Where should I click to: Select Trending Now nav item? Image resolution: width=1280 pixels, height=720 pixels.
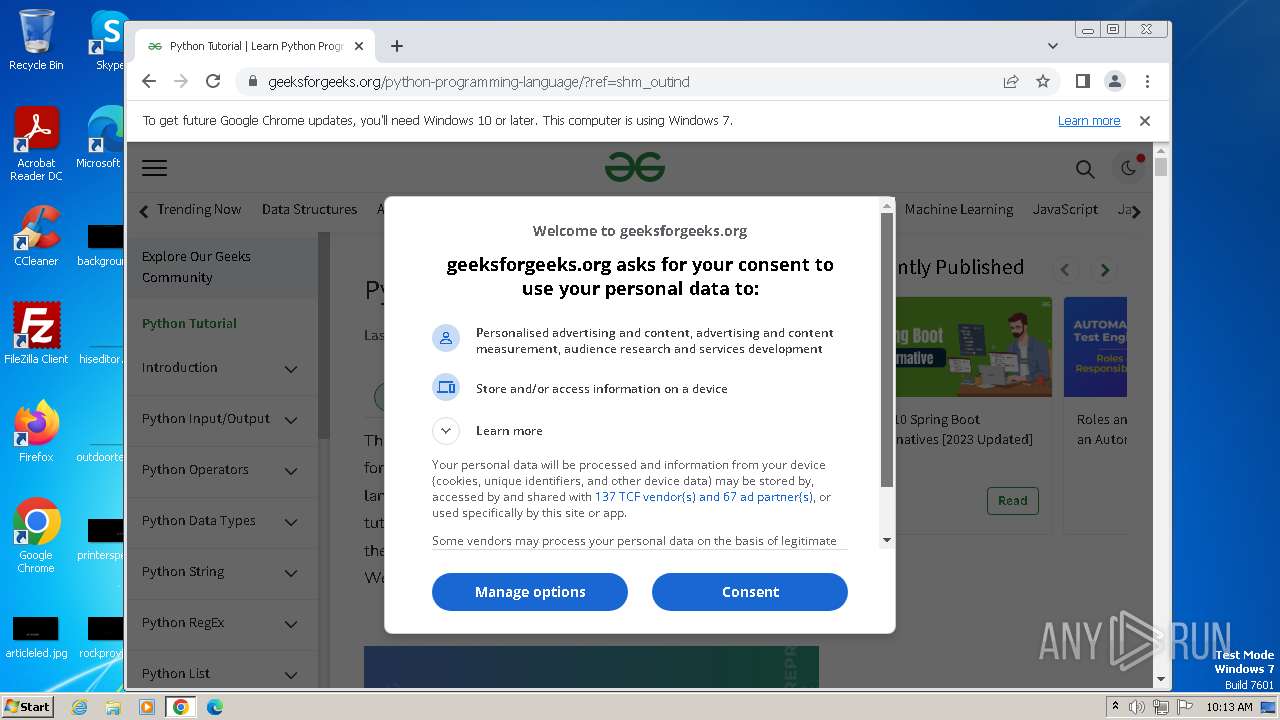click(199, 210)
